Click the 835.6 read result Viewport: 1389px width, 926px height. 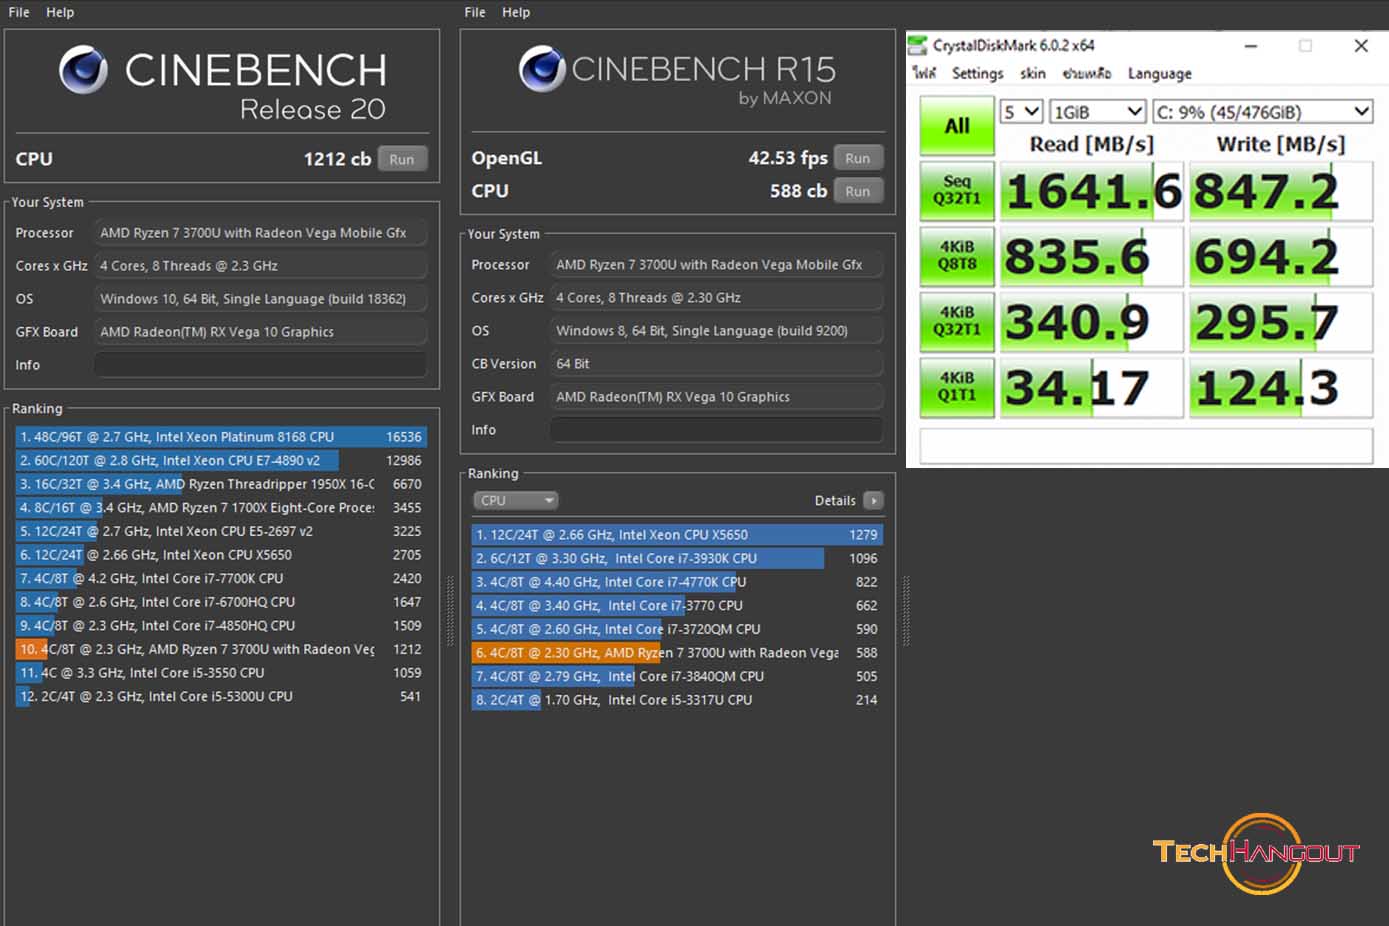tap(1092, 257)
